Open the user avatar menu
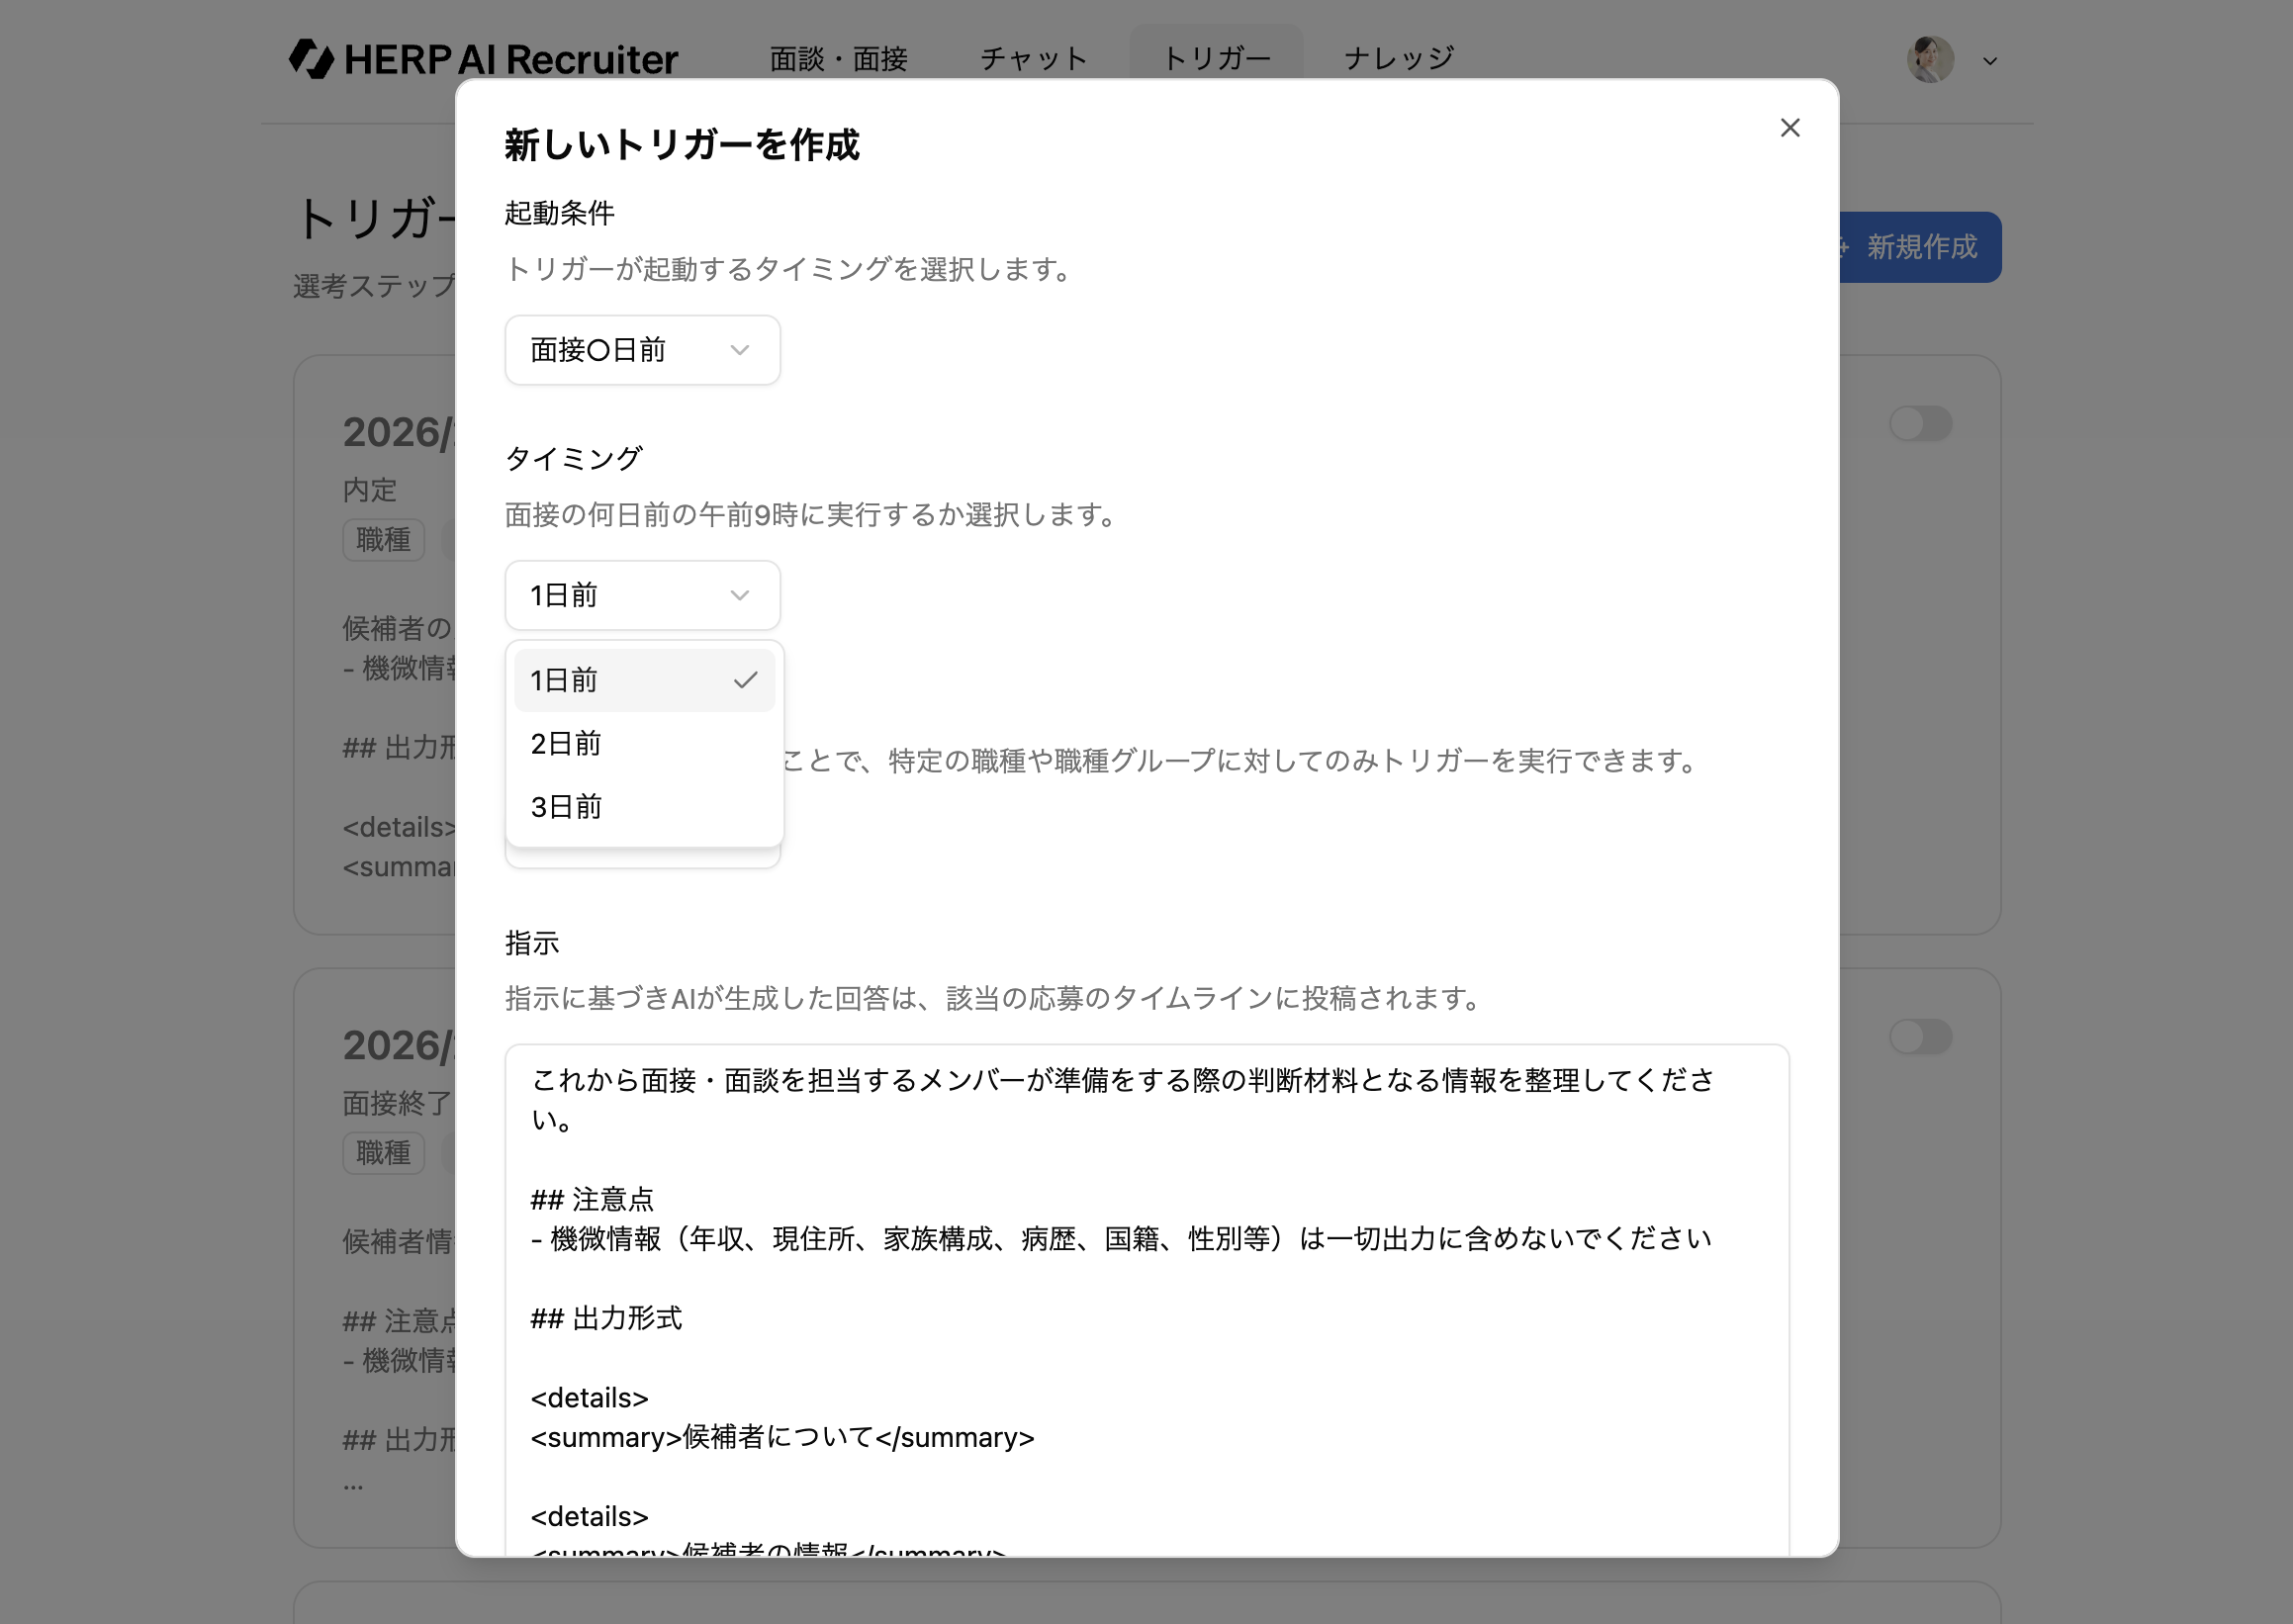The height and width of the screenshot is (1624, 2293). [1930, 60]
